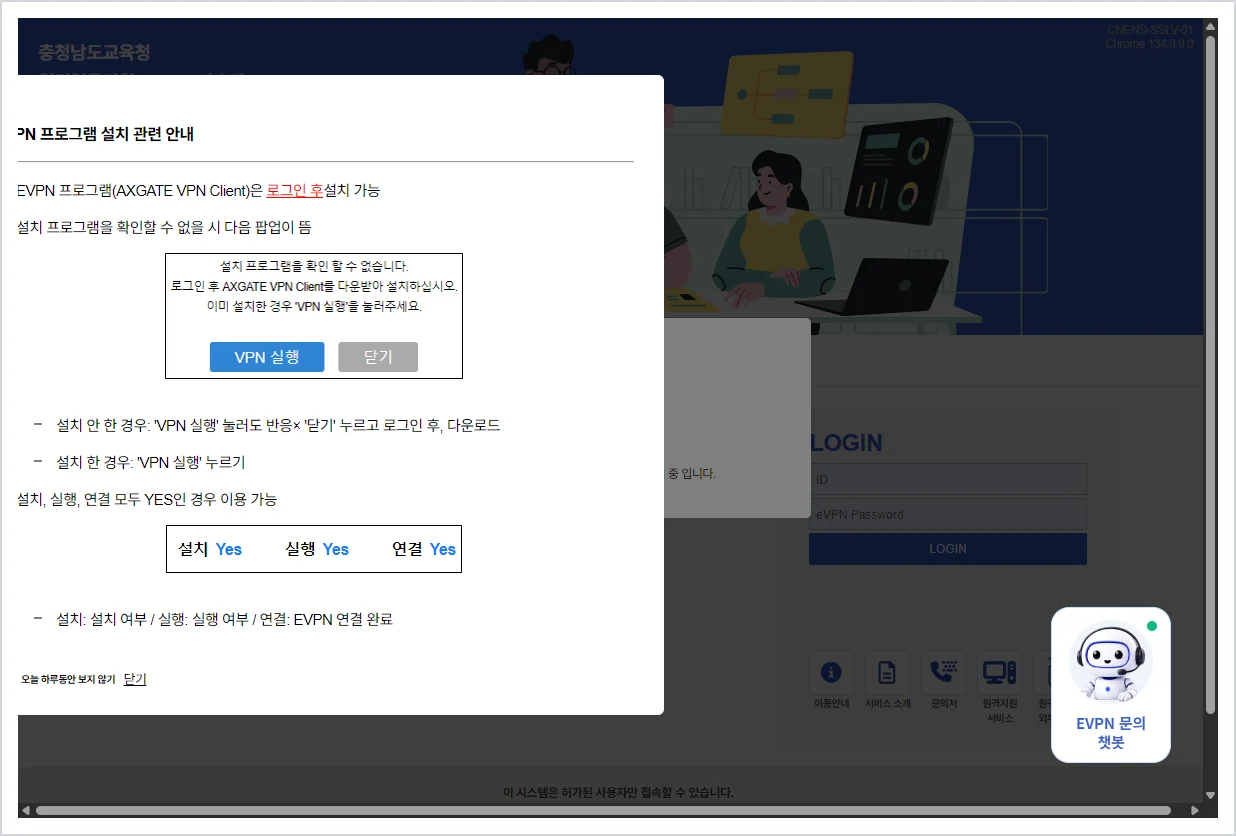Viewport: 1236px width, 836px height.
Task: Click the 충청남도교육청 logo text
Action: click(94, 52)
